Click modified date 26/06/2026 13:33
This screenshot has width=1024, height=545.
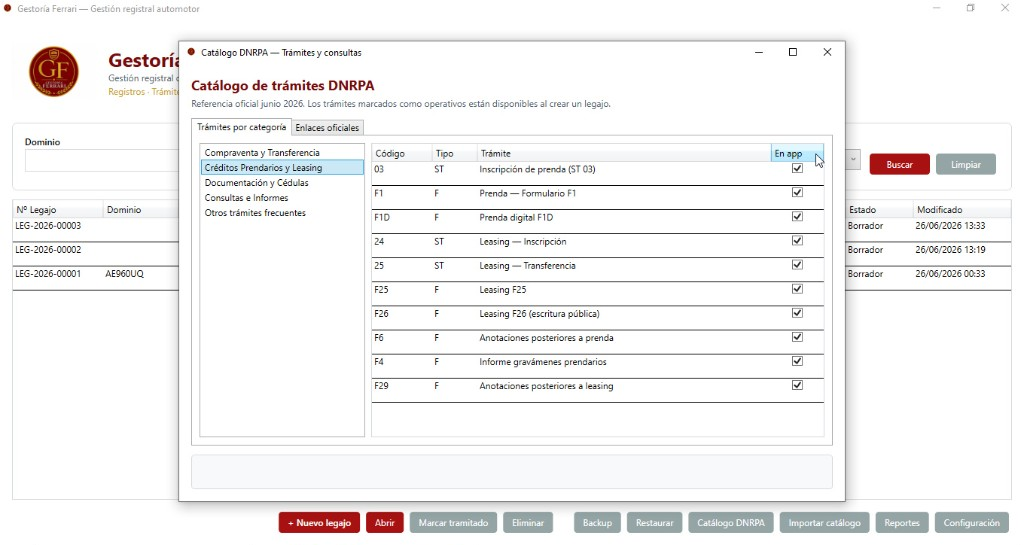click(950, 226)
